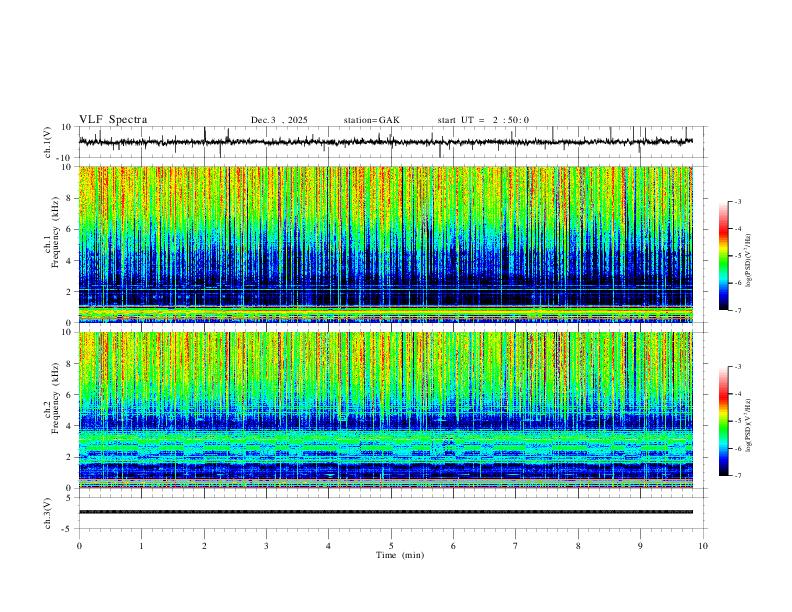Click the time axis tick label "9"
This screenshot has height=612, width=792.
pos(640,546)
